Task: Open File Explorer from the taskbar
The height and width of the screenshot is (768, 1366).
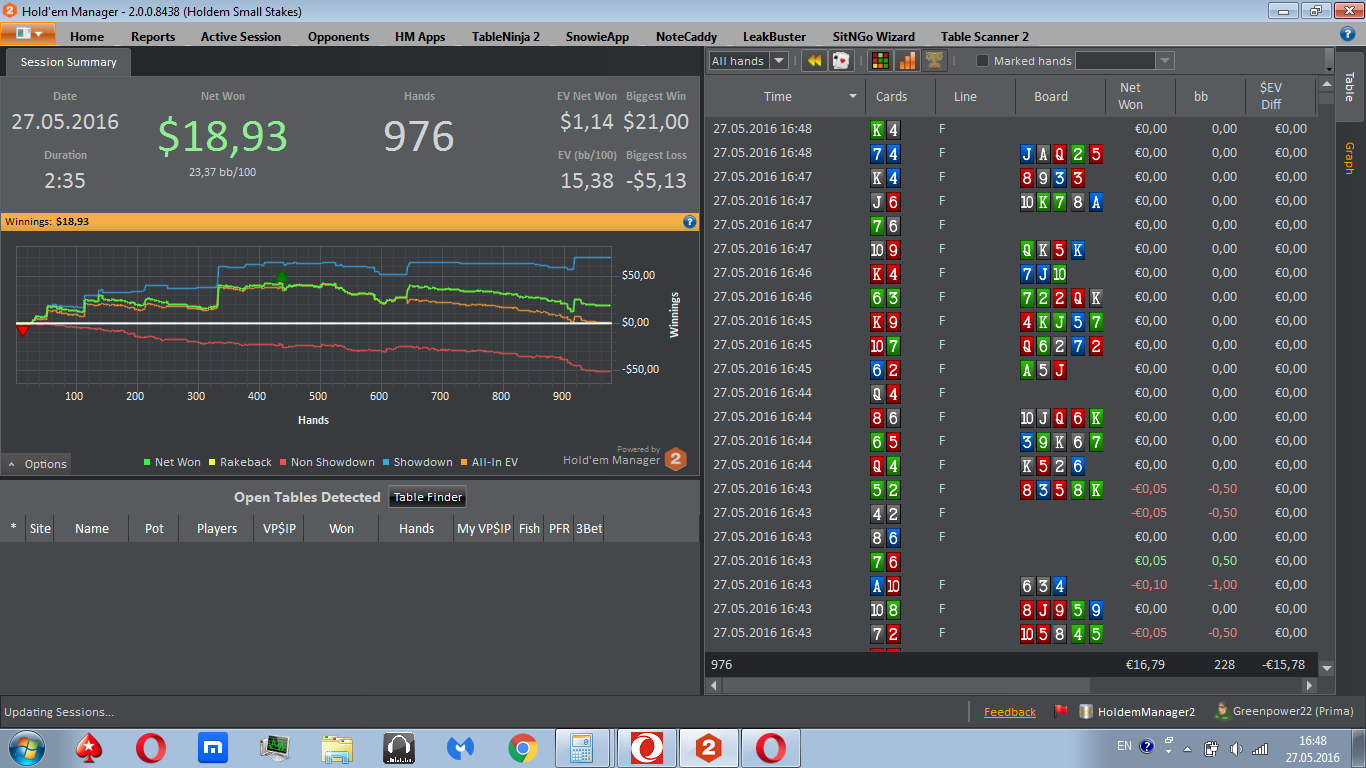Action: click(337, 747)
